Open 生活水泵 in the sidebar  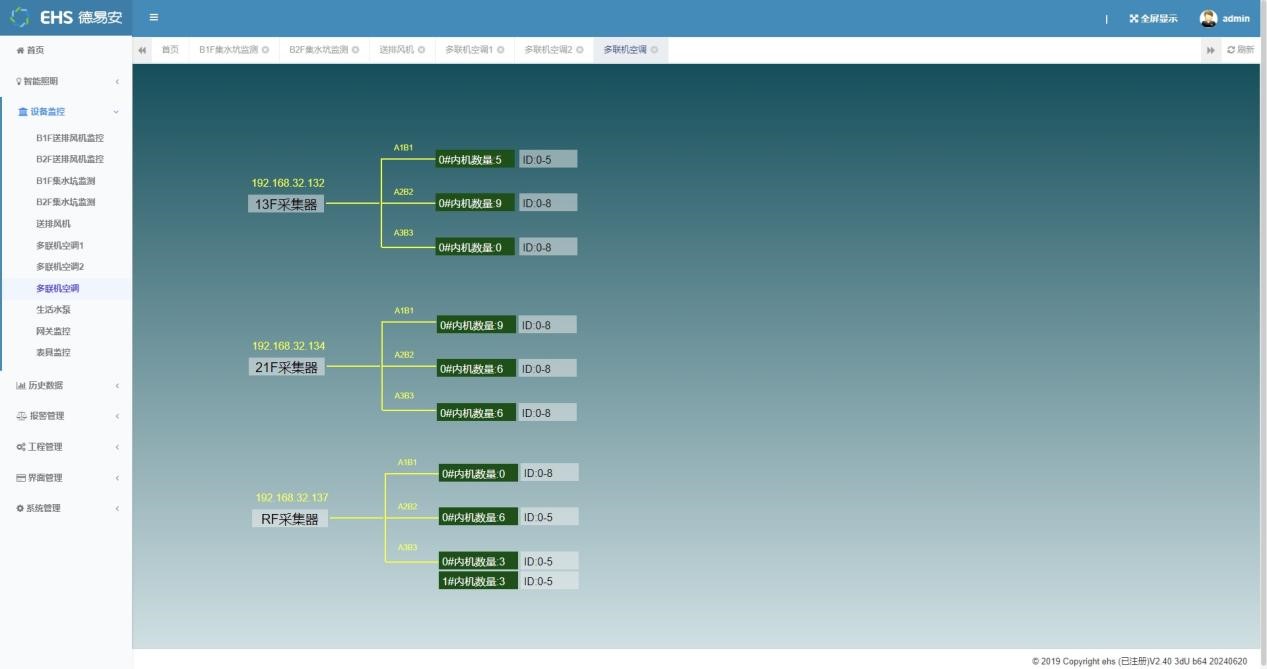click(x=53, y=310)
